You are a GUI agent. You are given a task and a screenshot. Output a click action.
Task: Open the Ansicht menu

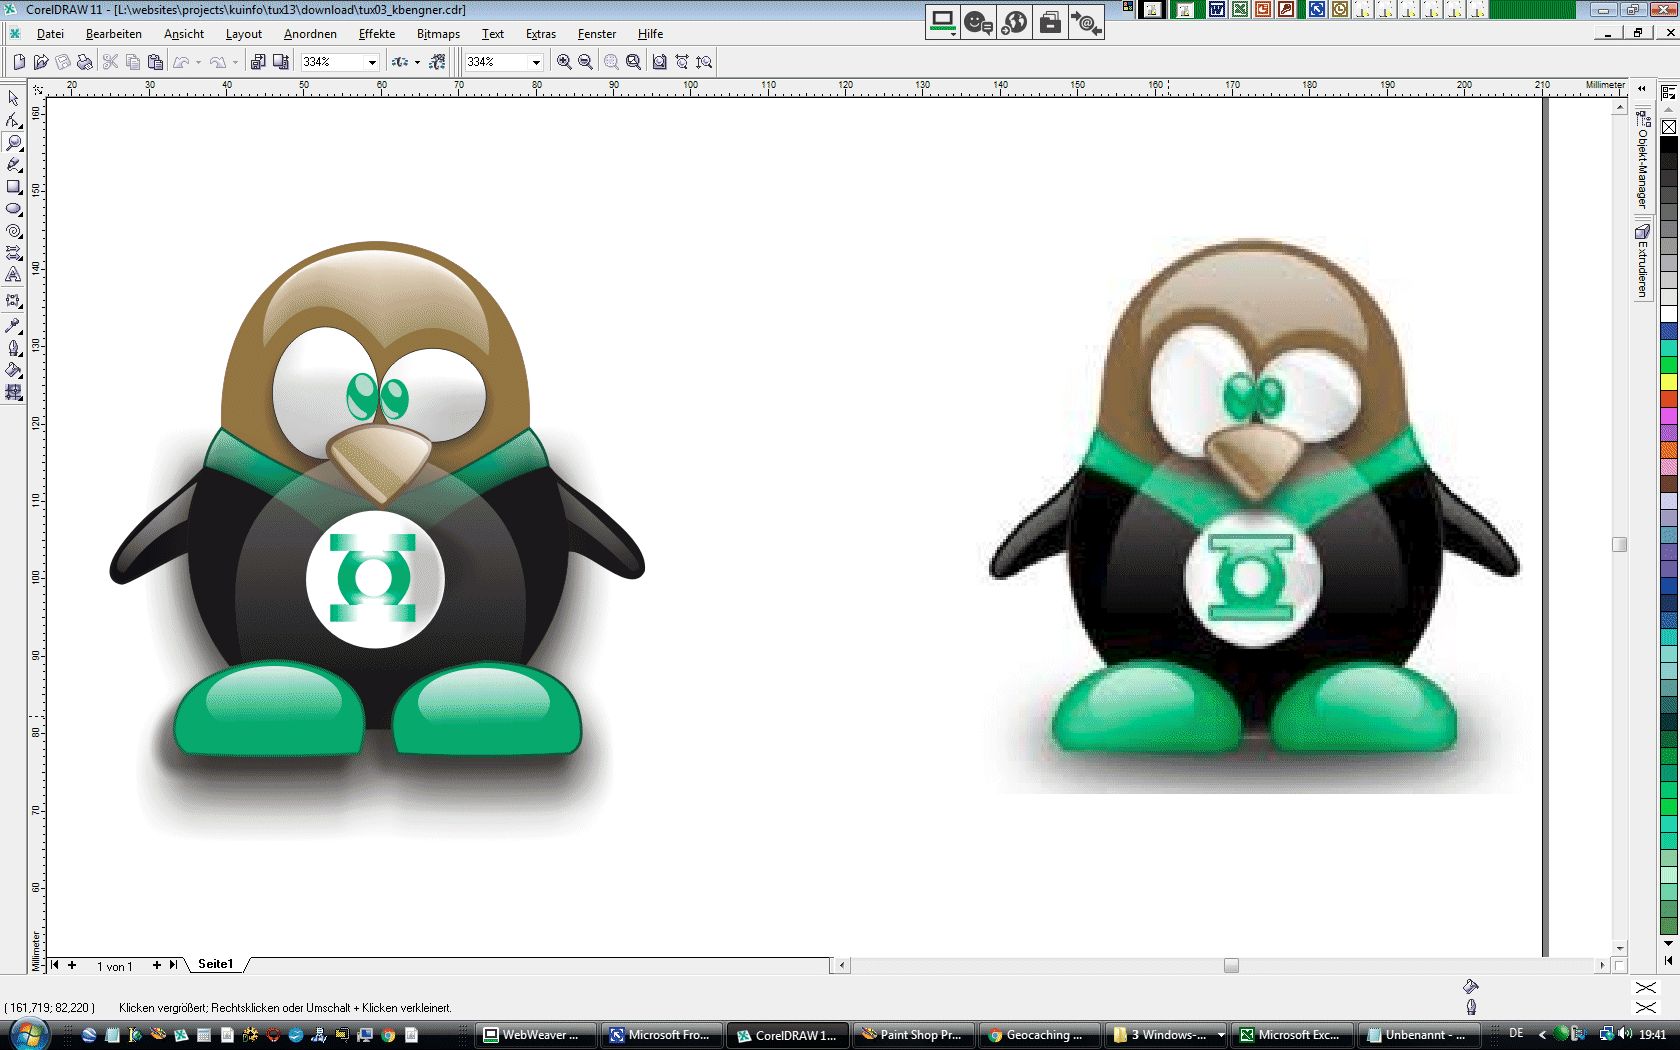click(x=184, y=34)
